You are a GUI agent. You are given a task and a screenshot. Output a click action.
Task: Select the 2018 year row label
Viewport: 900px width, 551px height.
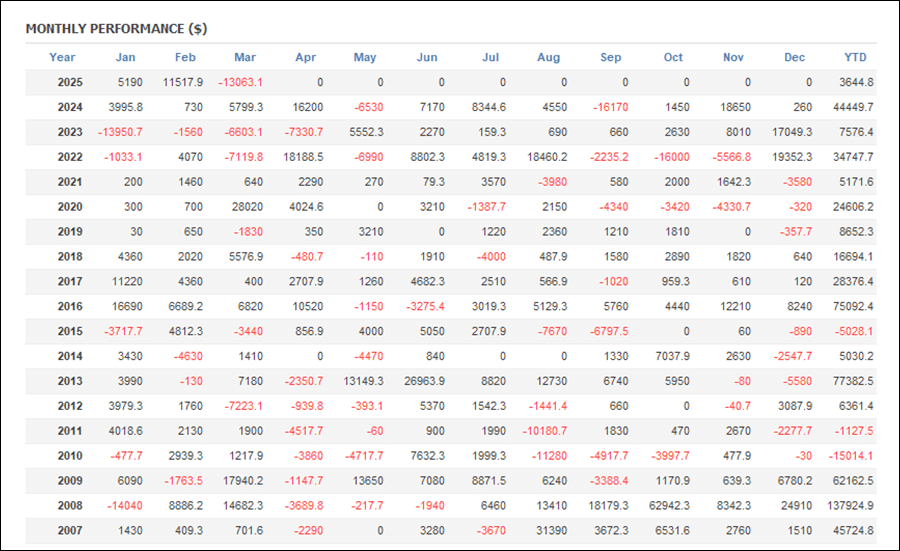coord(70,257)
